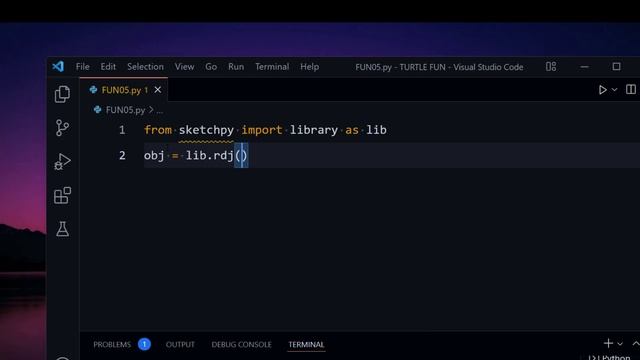Viewport: 640px width, 360px height.
Task: Open the Source Control view
Action: pyautogui.click(x=62, y=128)
